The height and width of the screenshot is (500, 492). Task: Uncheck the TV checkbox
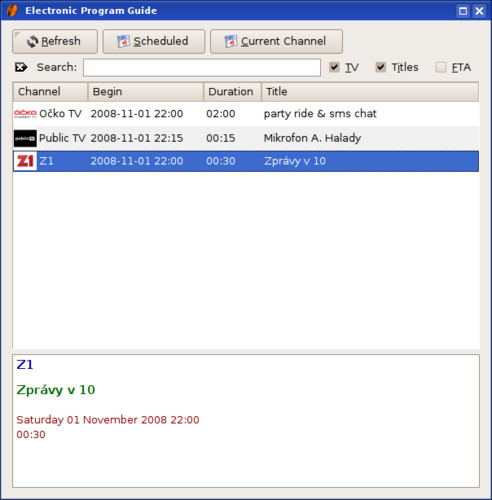click(x=334, y=67)
